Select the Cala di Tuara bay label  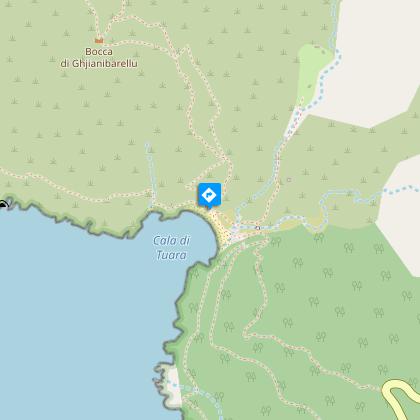[171, 248]
